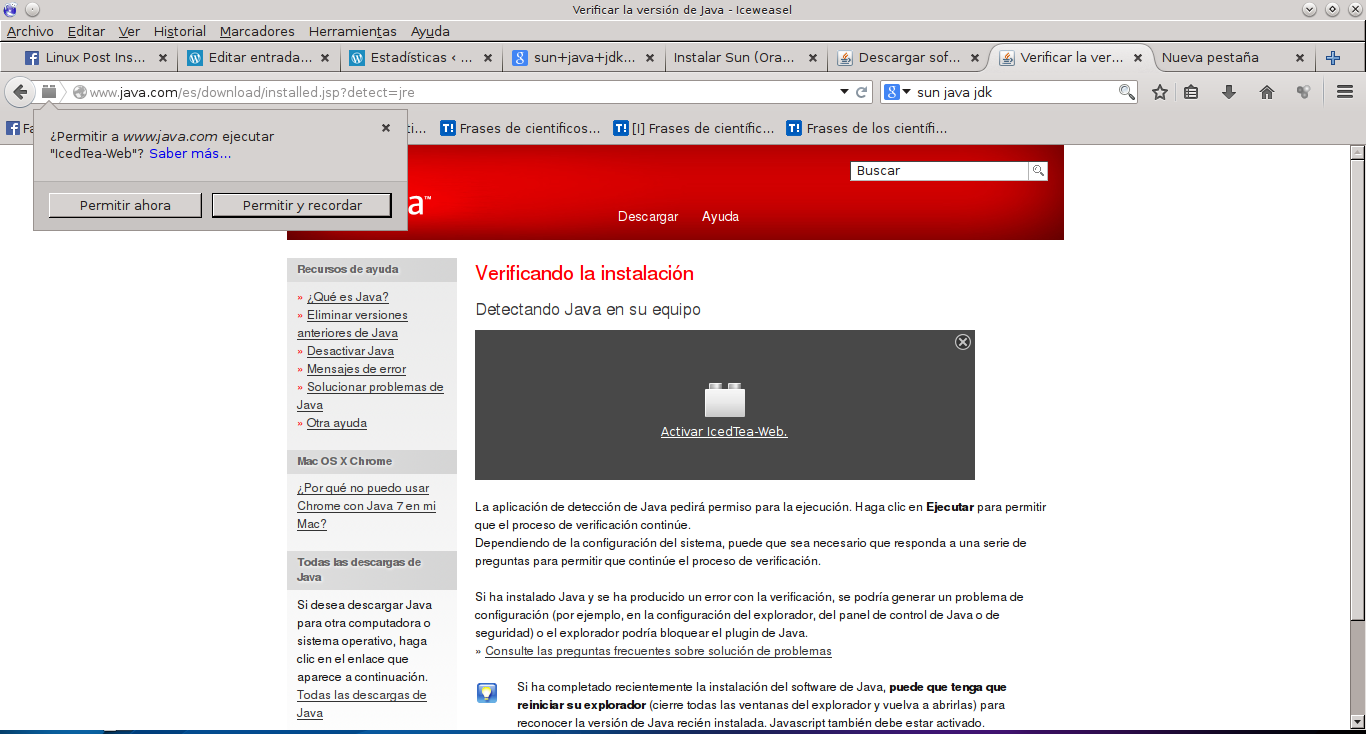Open a new tab with the plus button

point(1332,58)
